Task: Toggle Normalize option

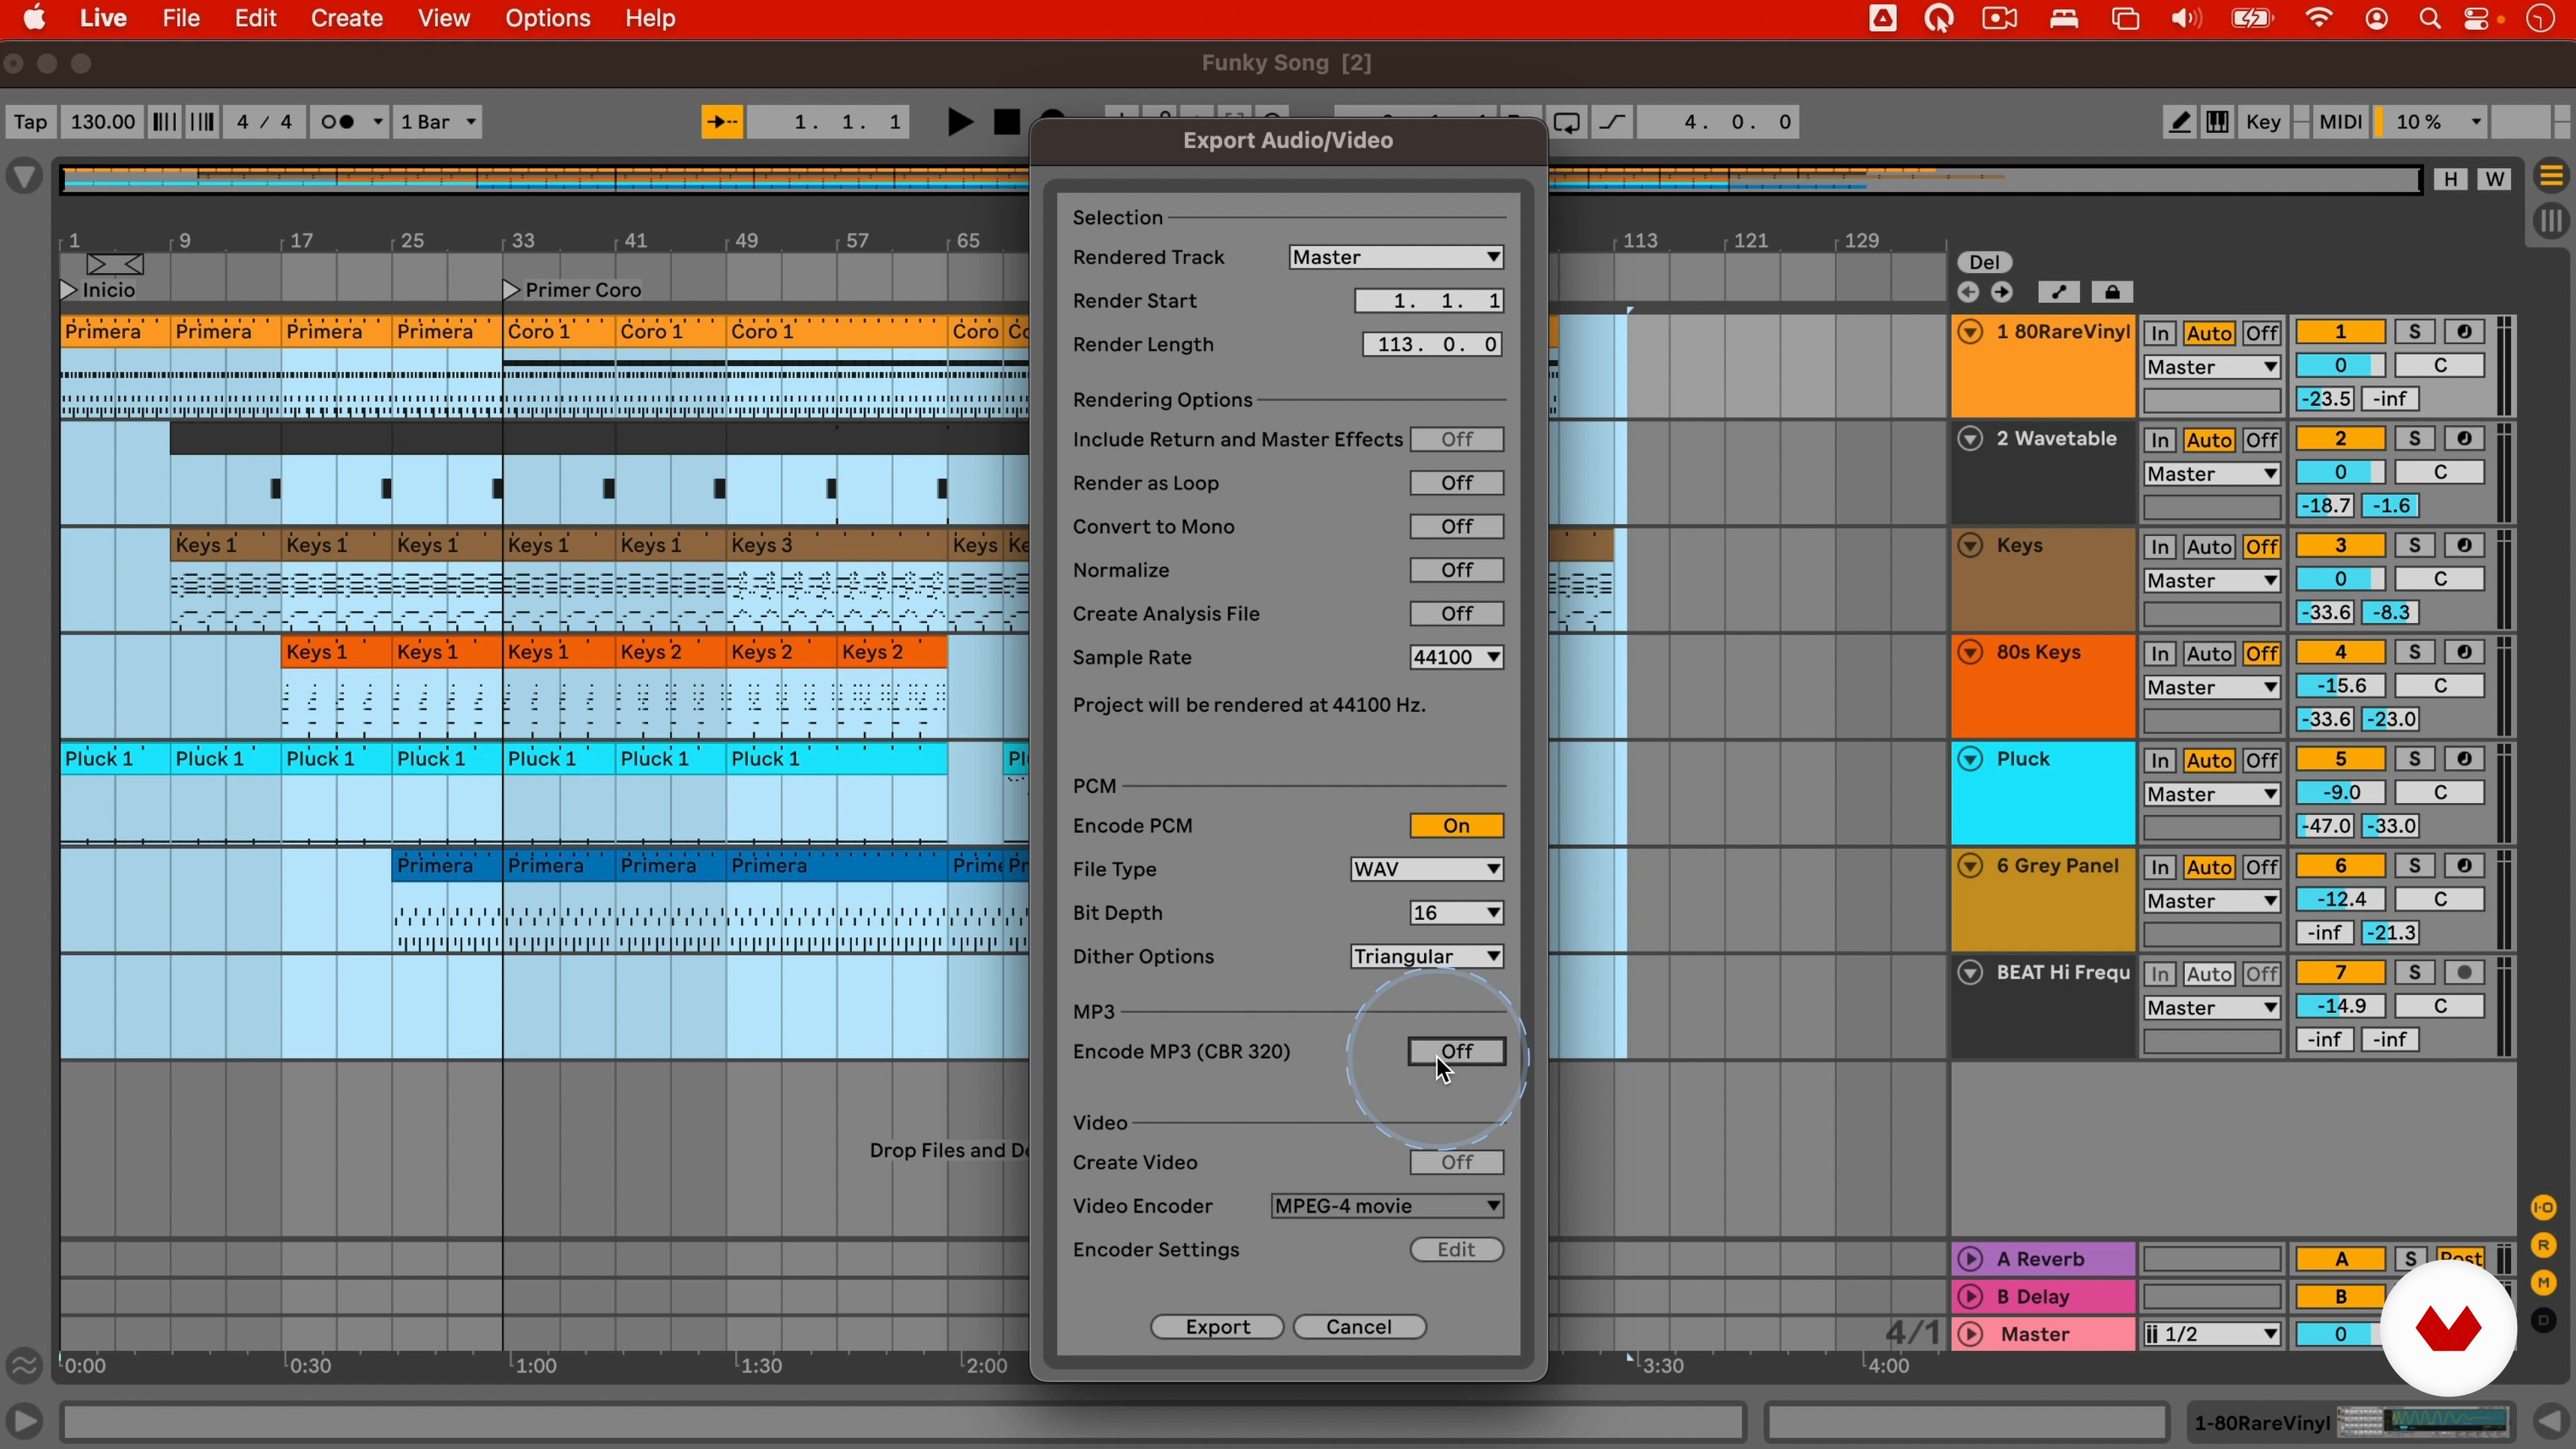Action: coord(1457,570)
